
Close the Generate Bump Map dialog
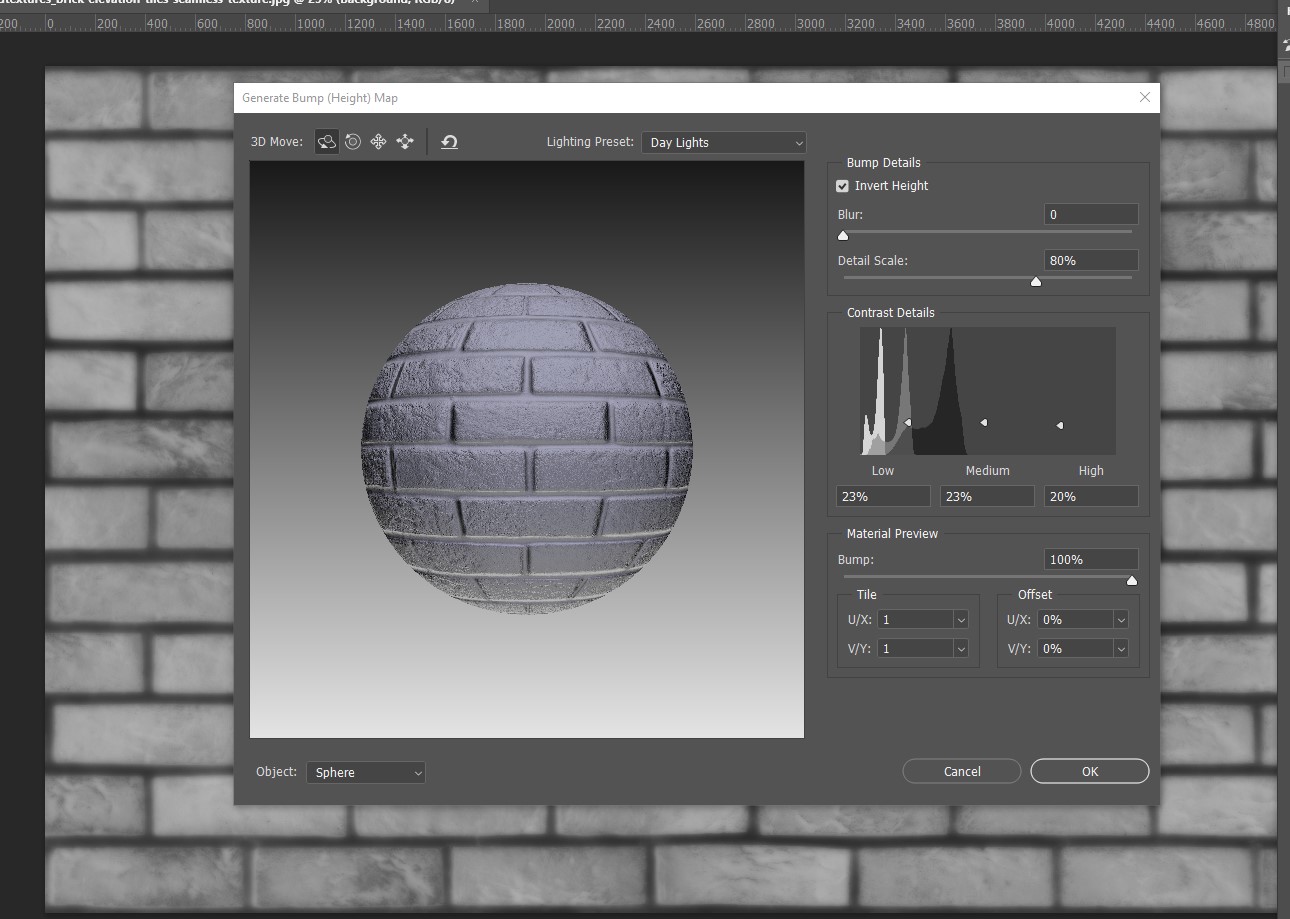pyautogui.click(x=1145, y=97)
